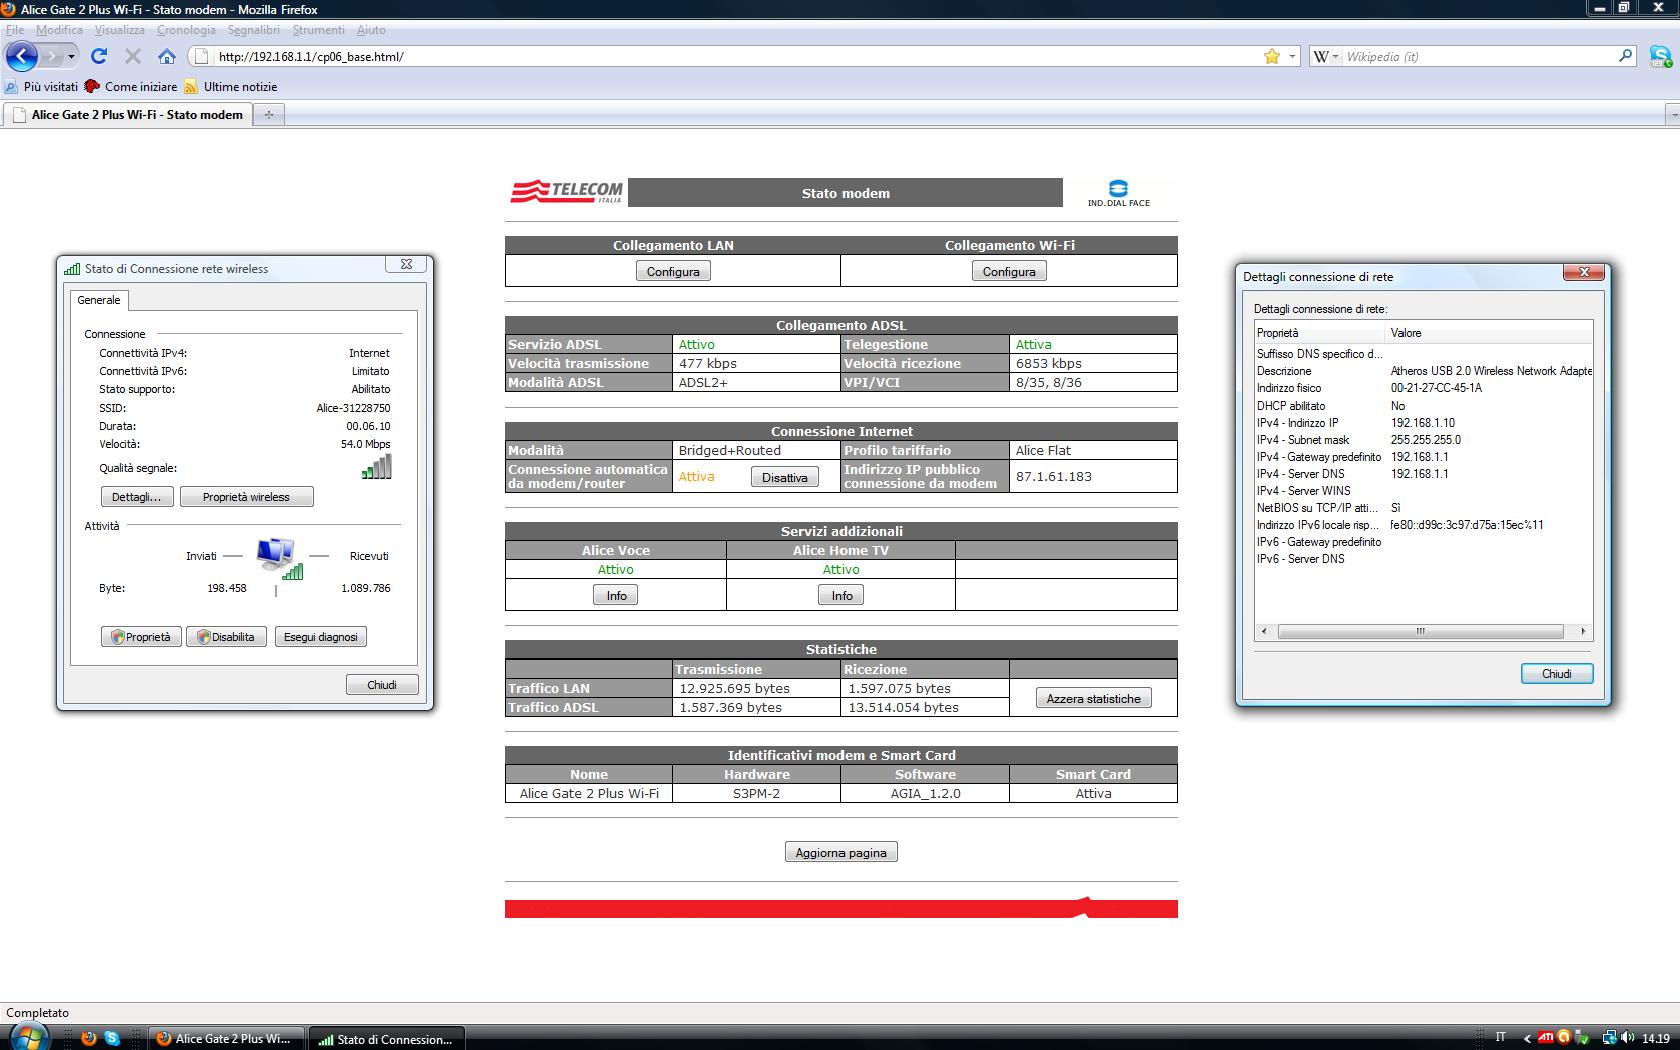Image resolution: width=1680 pixels, height=1050 pixels.
Task: Click Disabilita in wireless status window
Action: click(226, 637)
